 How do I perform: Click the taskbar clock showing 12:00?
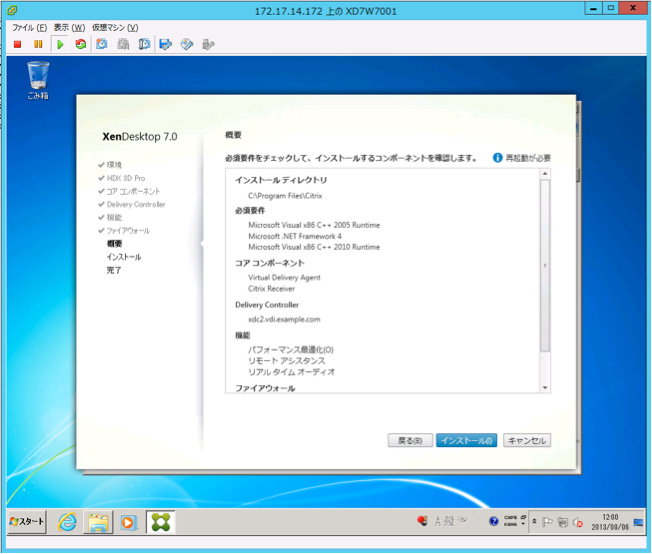[610, 522]
